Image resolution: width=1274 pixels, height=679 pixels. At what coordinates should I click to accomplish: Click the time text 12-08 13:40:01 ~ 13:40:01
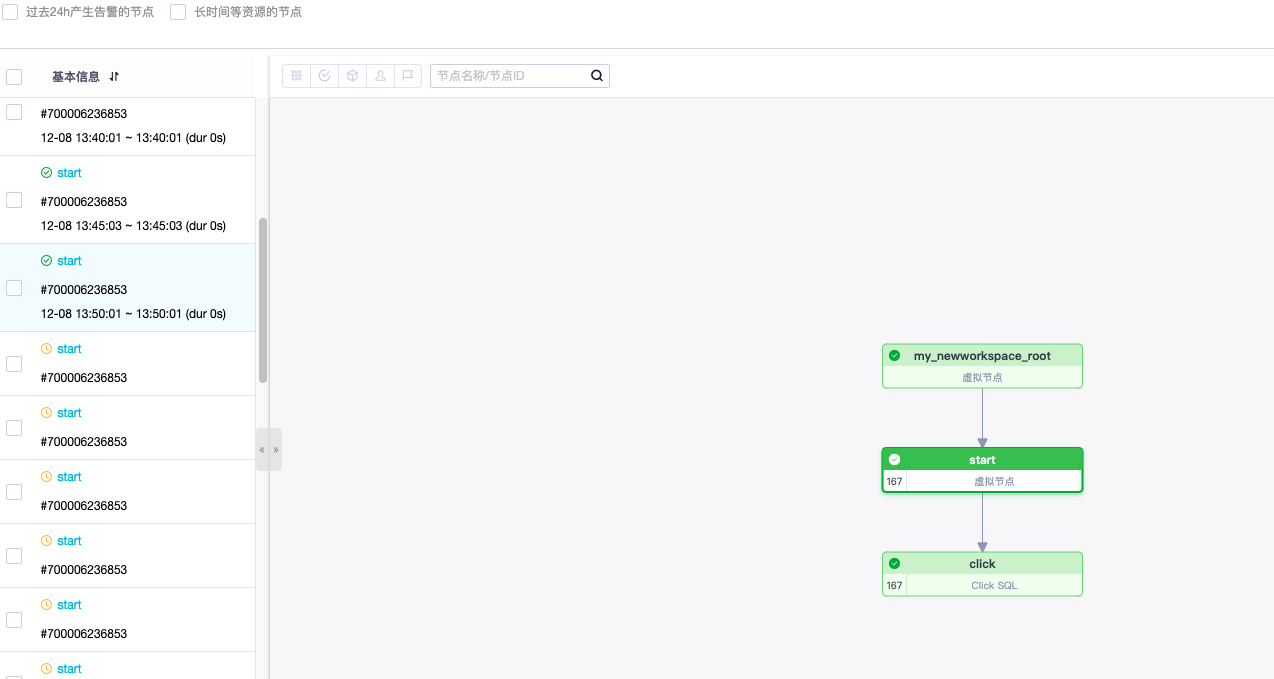133,138
